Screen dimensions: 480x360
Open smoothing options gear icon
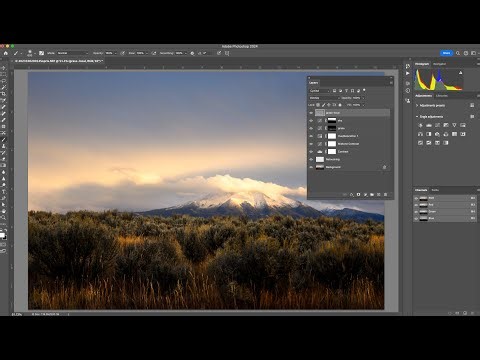192,53
